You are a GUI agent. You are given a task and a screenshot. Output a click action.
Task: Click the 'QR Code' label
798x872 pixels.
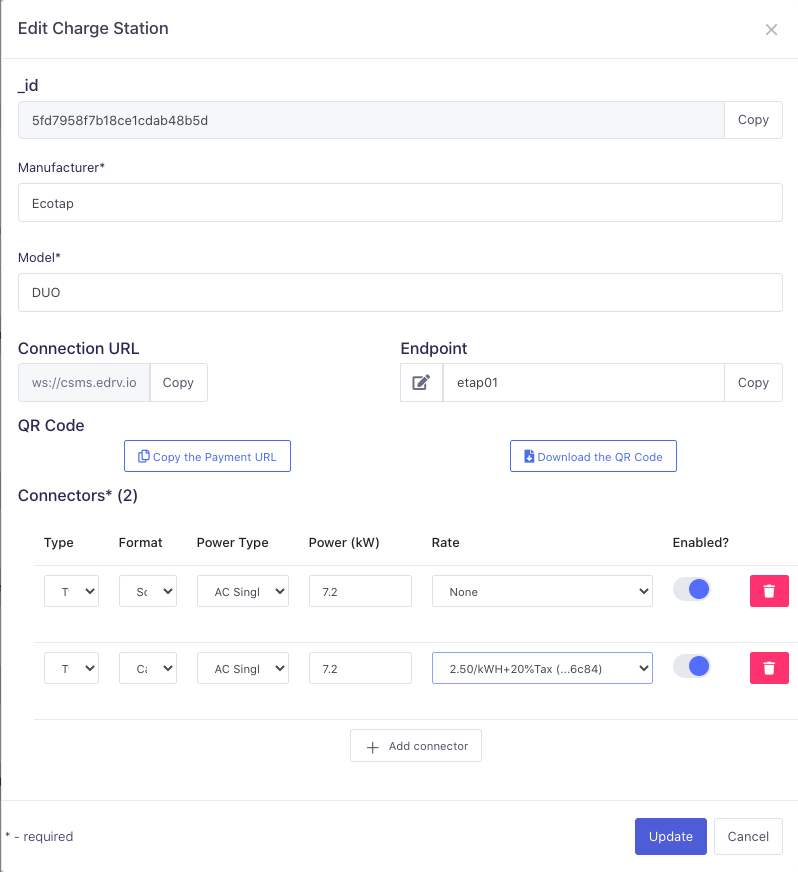point(51,425)
